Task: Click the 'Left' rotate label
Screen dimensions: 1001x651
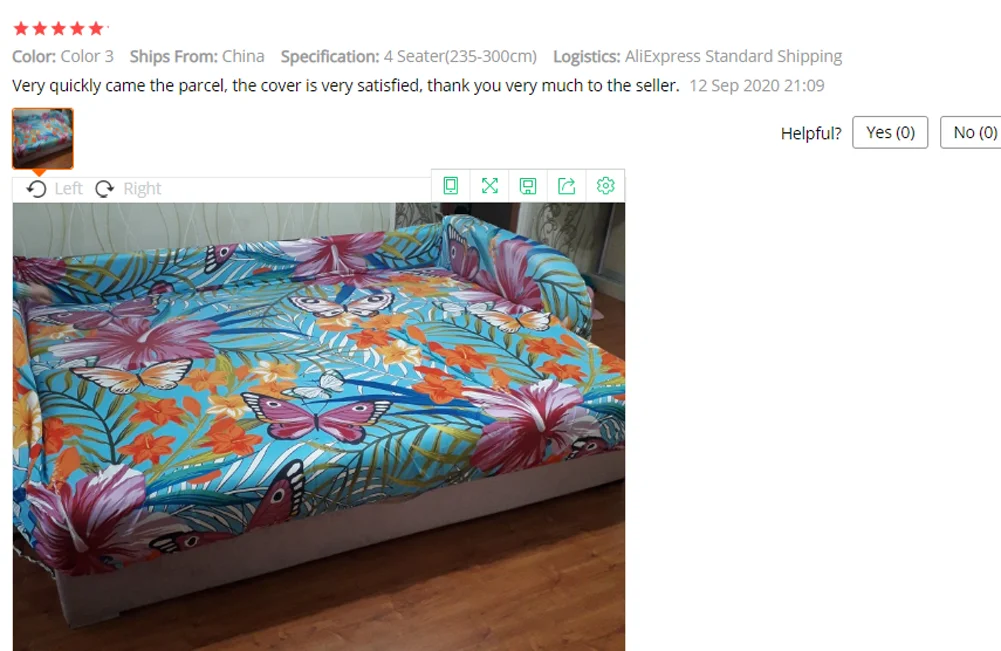Action: [68, 189]
